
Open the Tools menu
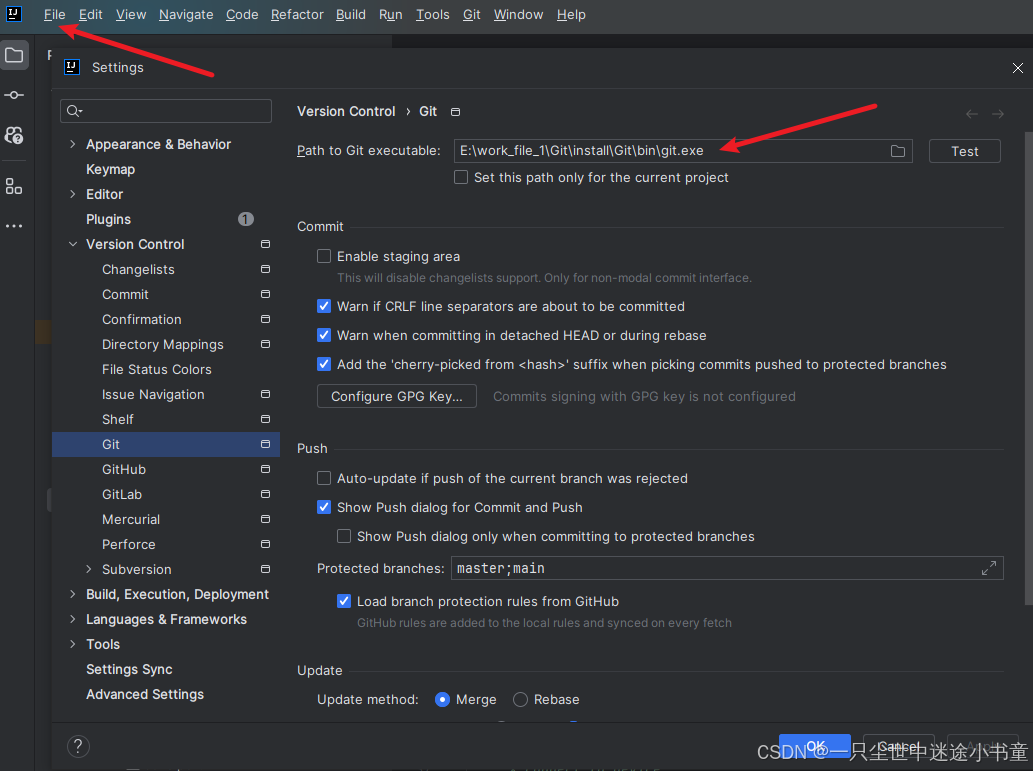[433, 14]
